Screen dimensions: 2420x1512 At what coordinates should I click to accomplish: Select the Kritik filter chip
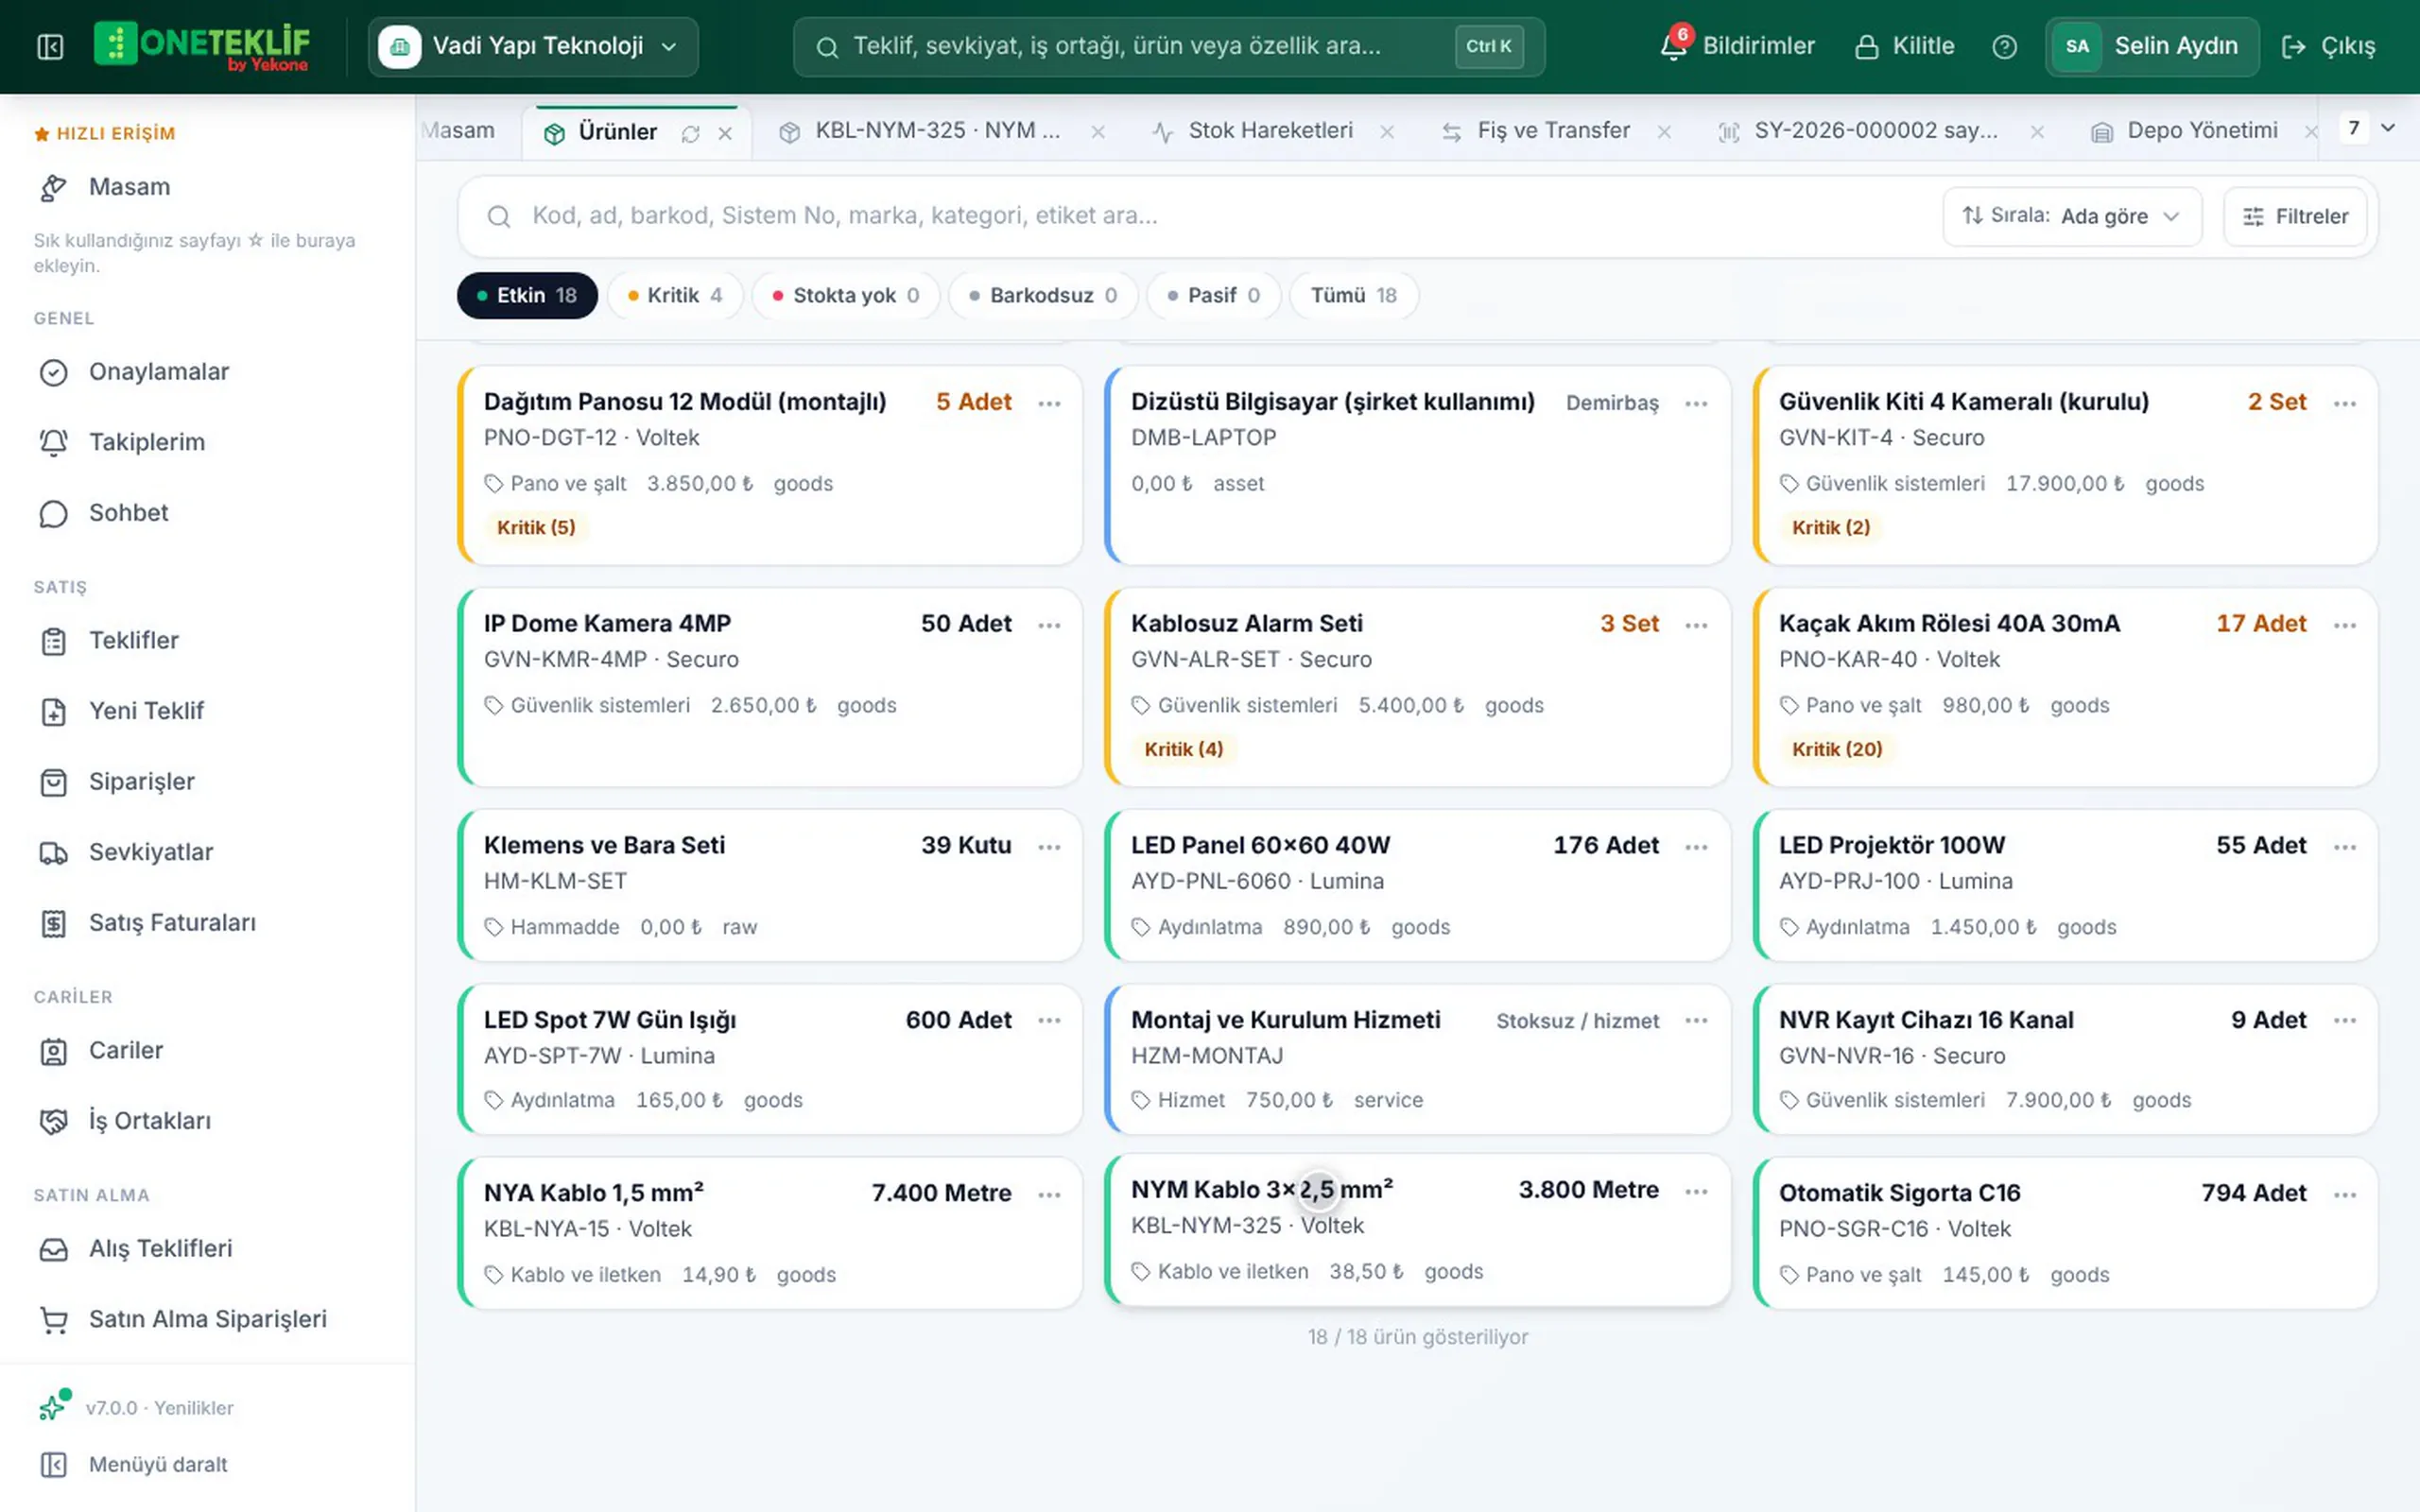click(x=675, y=295)
